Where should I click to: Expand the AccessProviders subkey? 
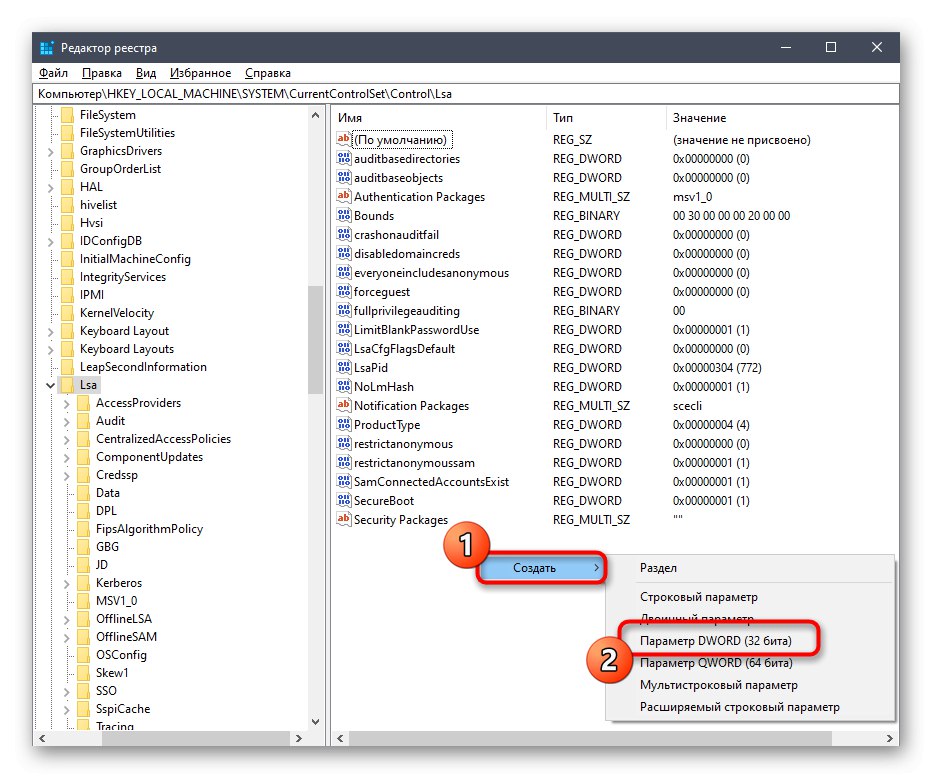(x=67, y=404)
